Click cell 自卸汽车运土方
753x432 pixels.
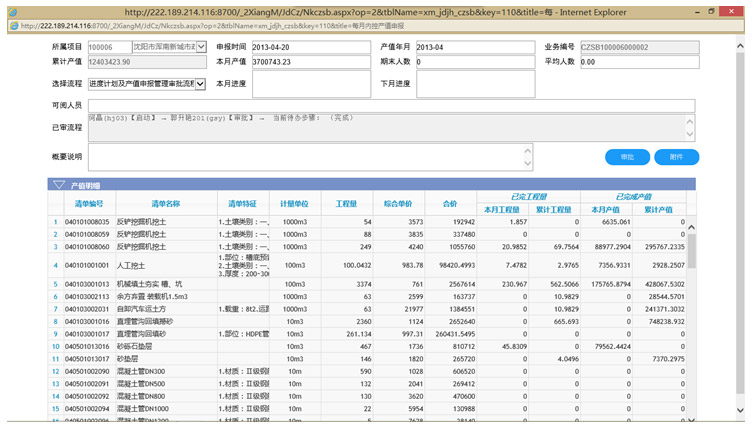pyautogui.click(x=141, y=309)
